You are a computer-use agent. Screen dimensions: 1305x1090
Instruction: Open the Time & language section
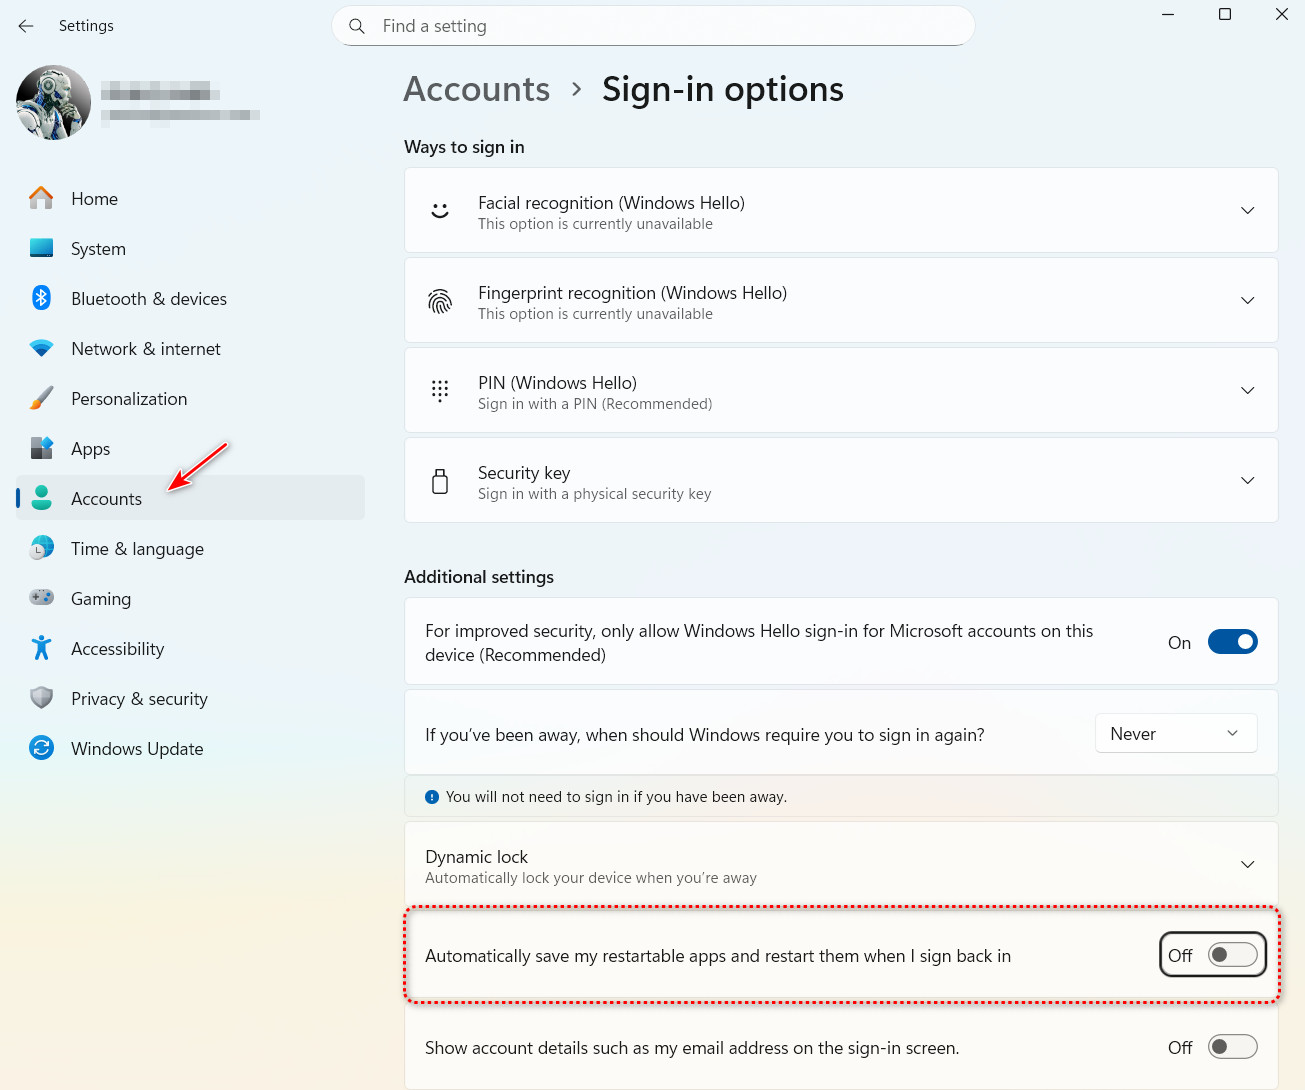coord(137,548)
